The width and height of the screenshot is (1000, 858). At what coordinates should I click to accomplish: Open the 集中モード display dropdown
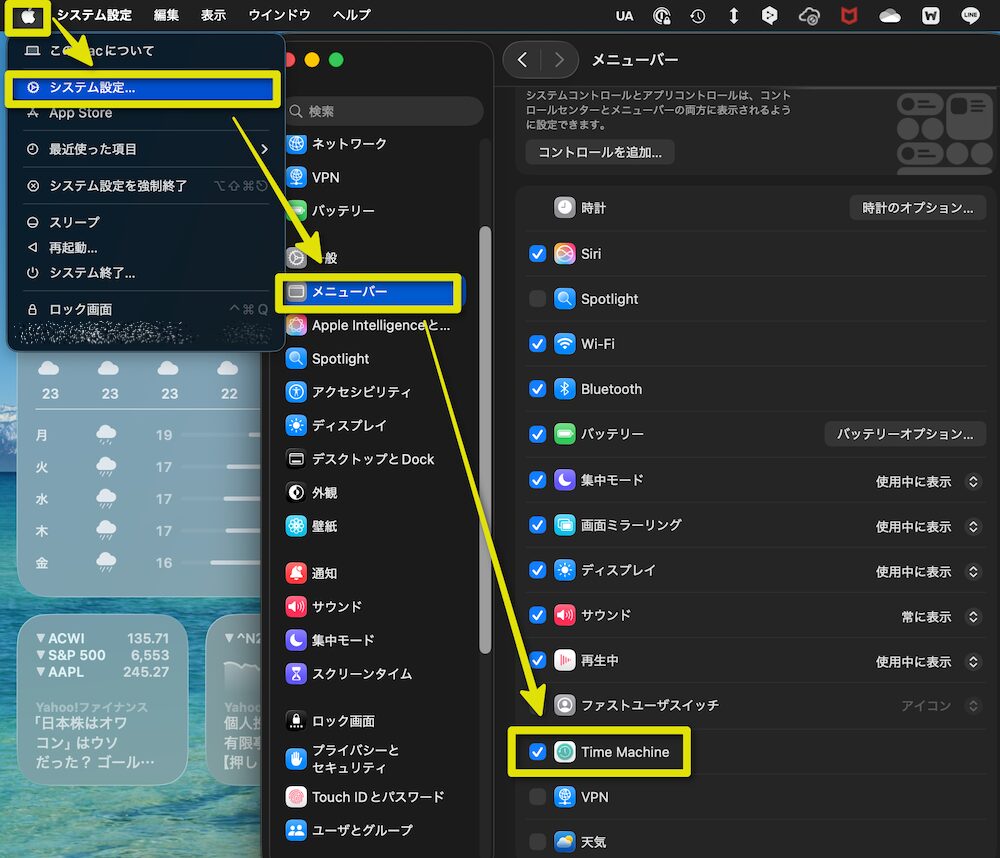(x=972, y=481)
